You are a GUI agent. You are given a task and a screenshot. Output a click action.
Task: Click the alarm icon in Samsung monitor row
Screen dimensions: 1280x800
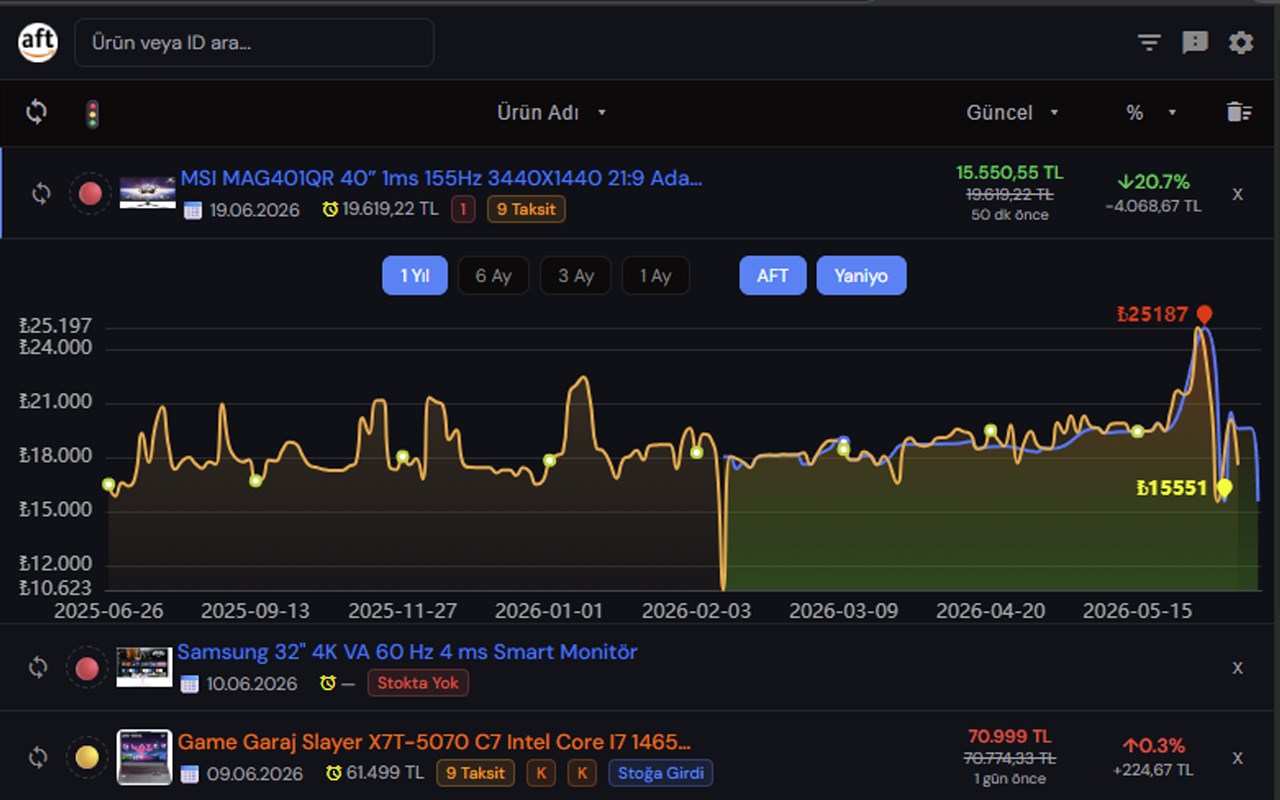[x=328, y=683]
